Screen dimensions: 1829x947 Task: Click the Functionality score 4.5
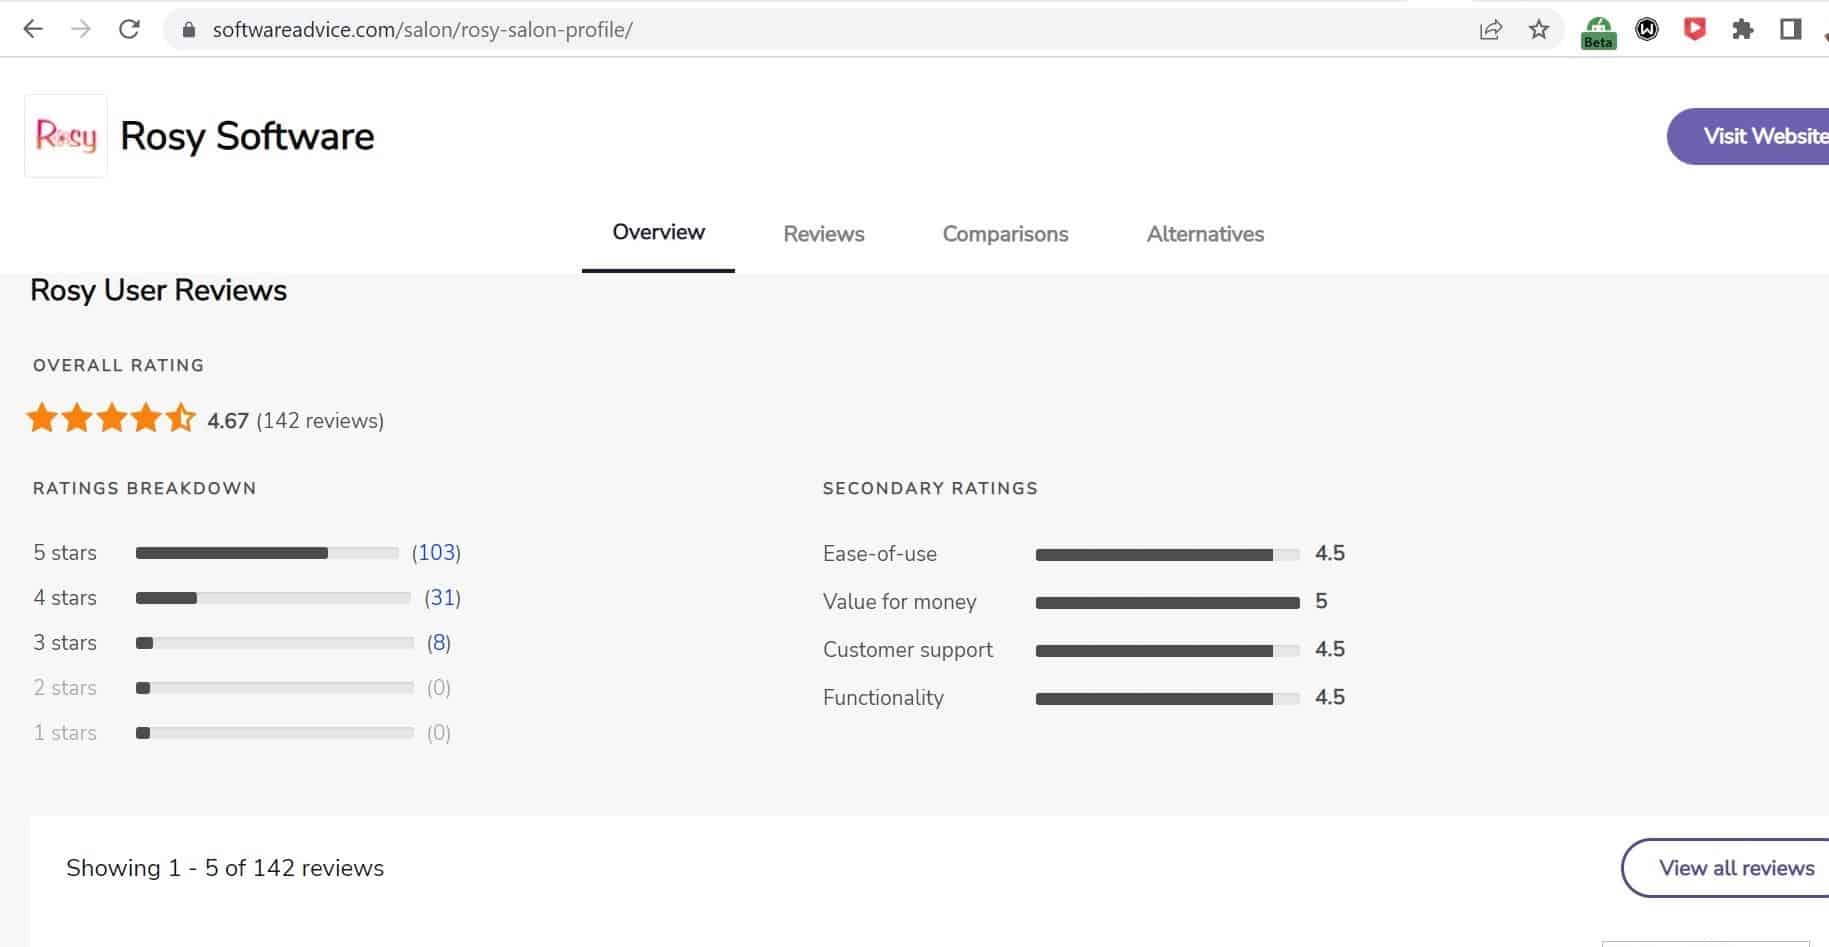pos(1330,697)
